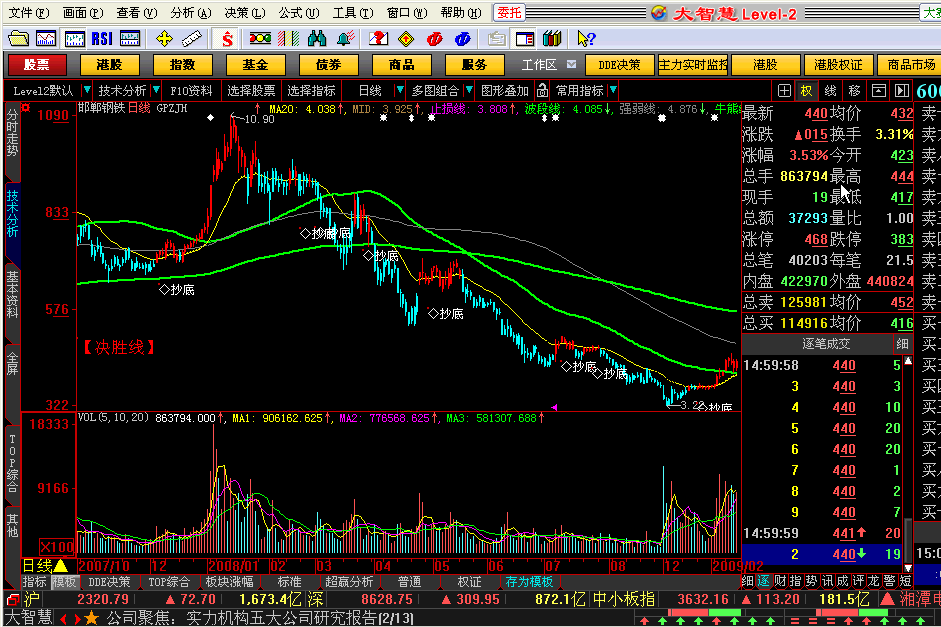This screenshot has width=941, height=627.
Task: Click the yellow four-way arrow move icon
Action: (164, 39)
